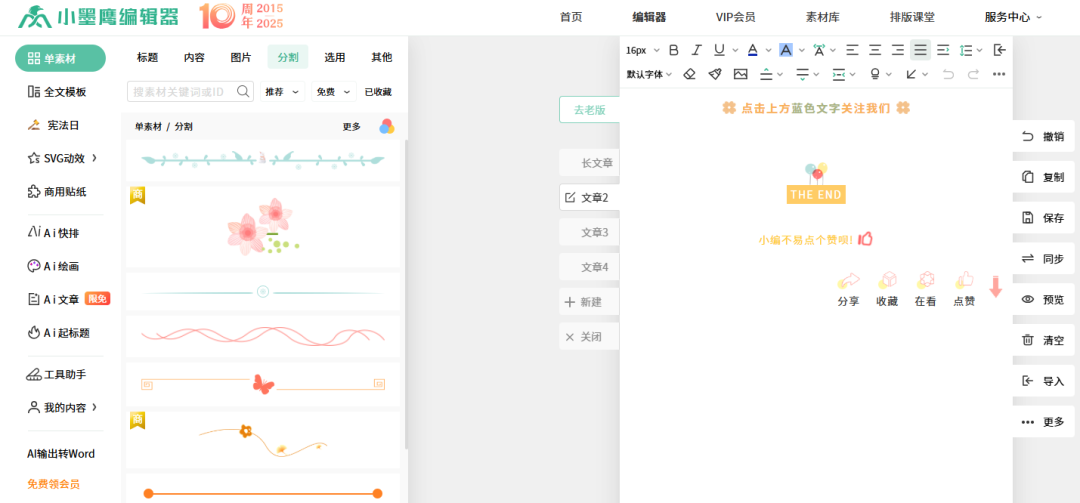Switch to the 选用 tab
Image resolution: width=1080 pixels, height=503 pixels.
335,57
